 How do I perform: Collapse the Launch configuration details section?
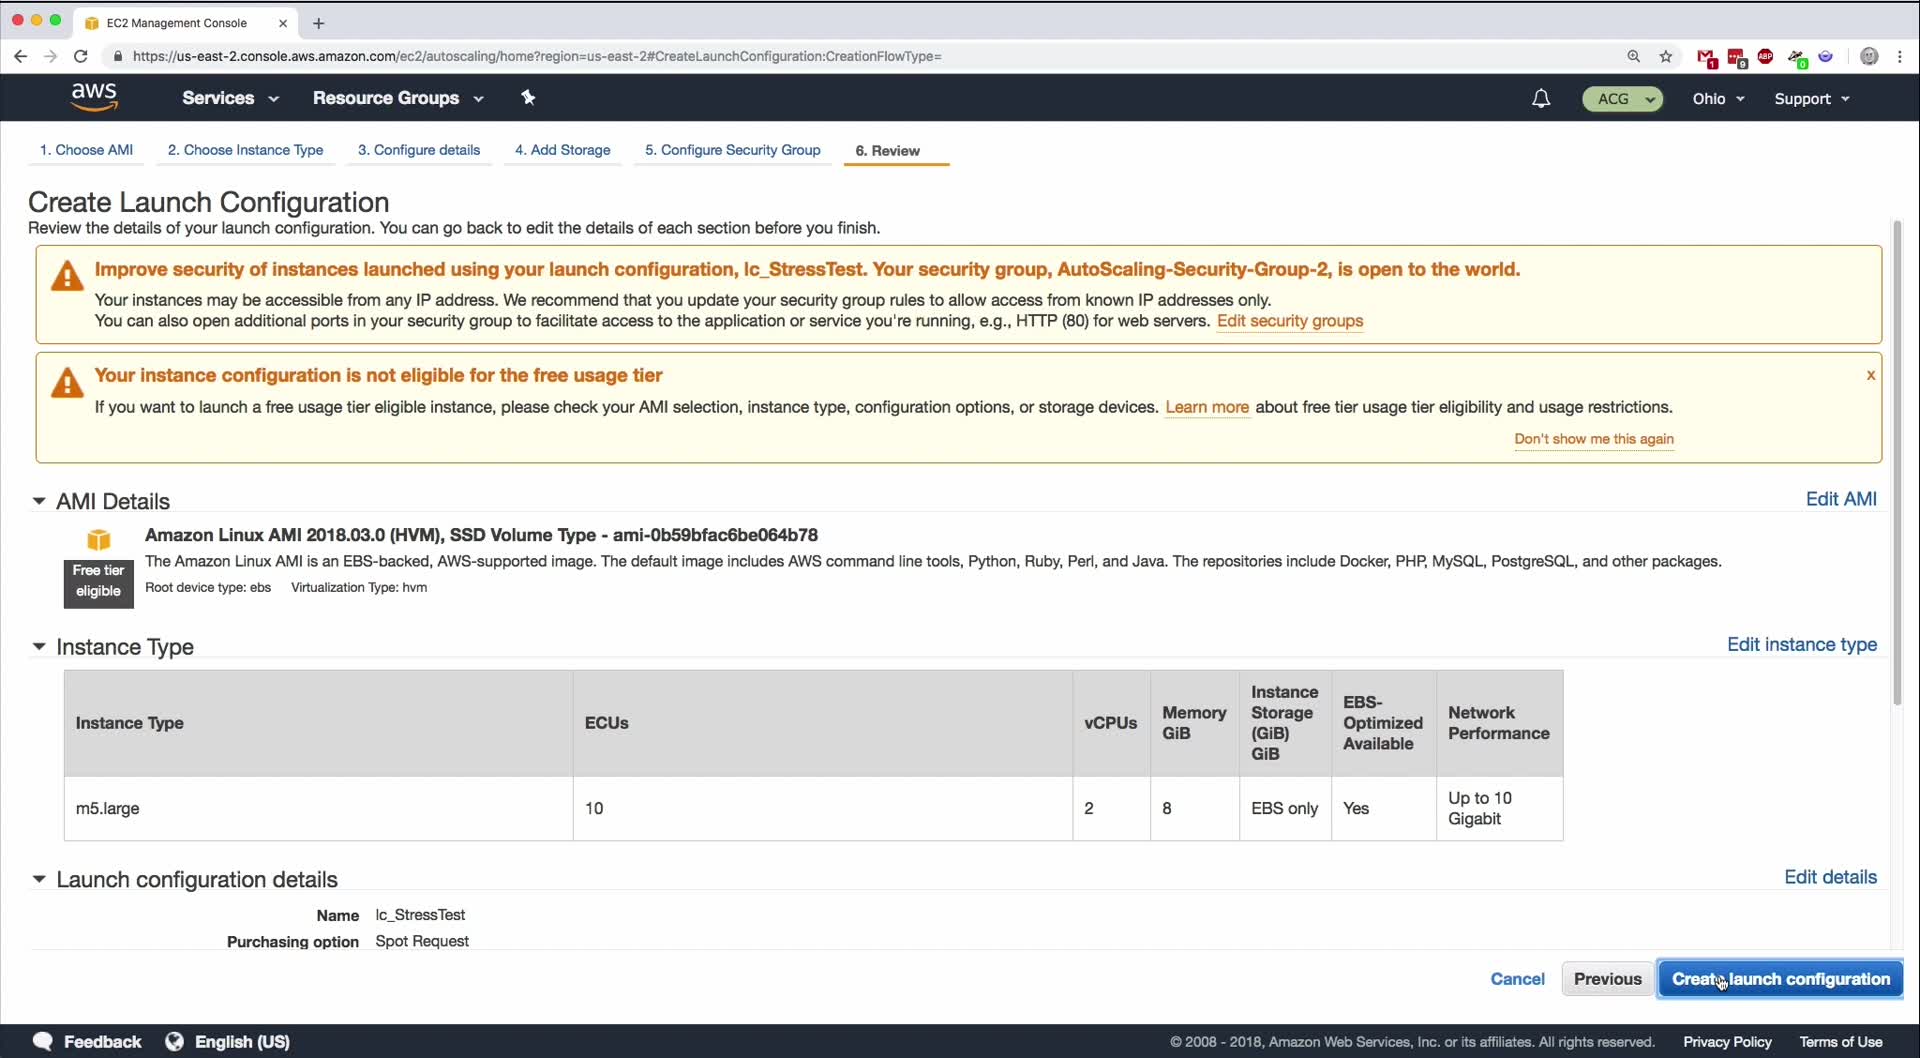tap(39, 879)
